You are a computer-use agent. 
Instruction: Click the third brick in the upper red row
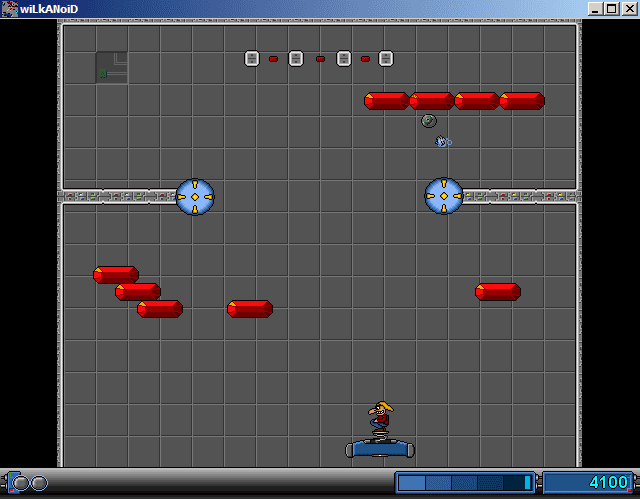click(x=477, y=101)
